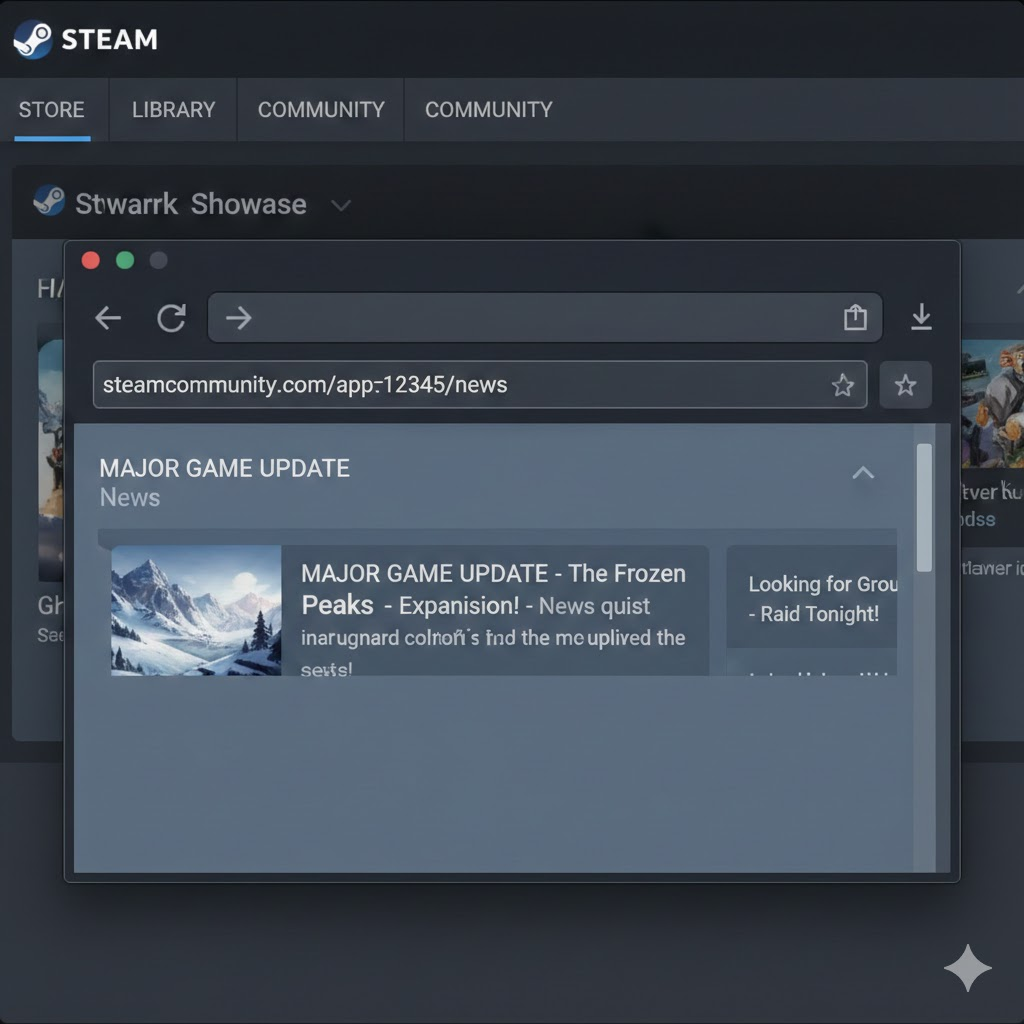Viewport: 1024px width, 1024px height.
Task: Click the news page vertical scrollbar
Action: pos(924,508)
